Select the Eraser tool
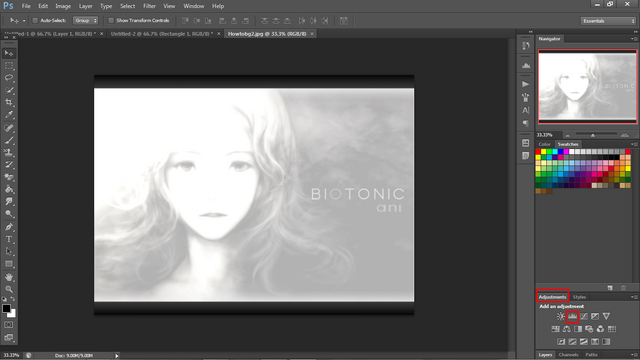640x360 pixels. pyautogui.click(x=9, y=177)
